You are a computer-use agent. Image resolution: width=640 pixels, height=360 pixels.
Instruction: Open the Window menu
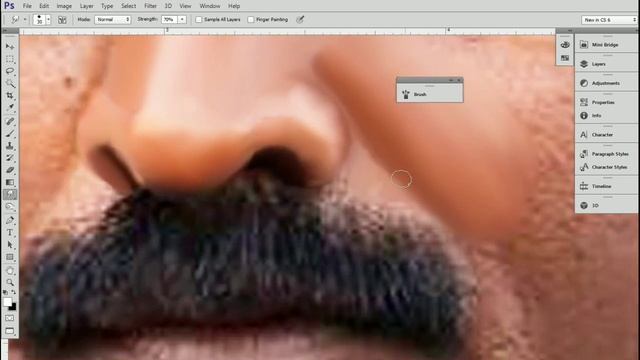click(210, 6)
